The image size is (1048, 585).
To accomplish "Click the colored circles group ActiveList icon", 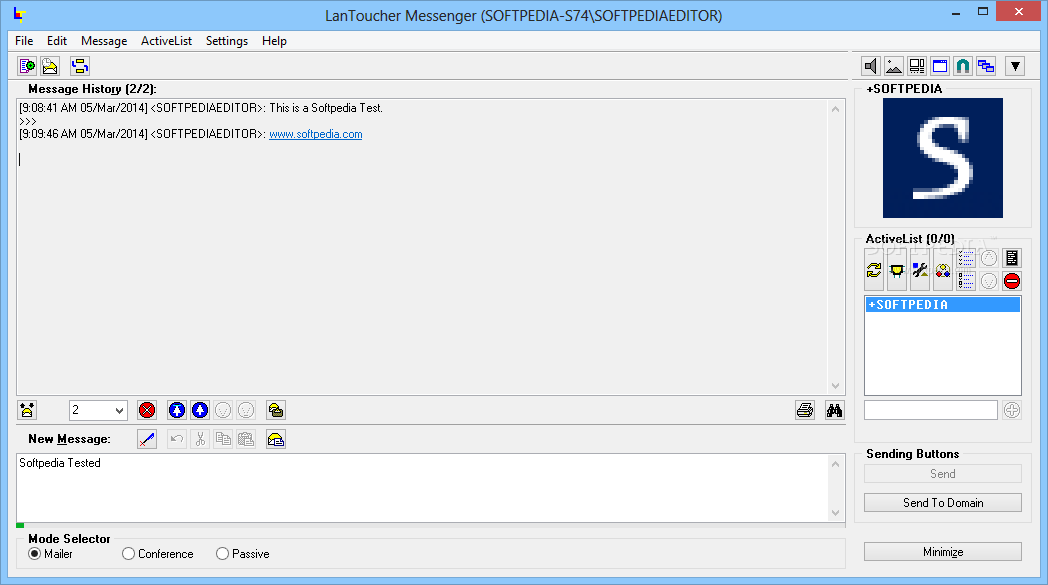I will [943, 269].
